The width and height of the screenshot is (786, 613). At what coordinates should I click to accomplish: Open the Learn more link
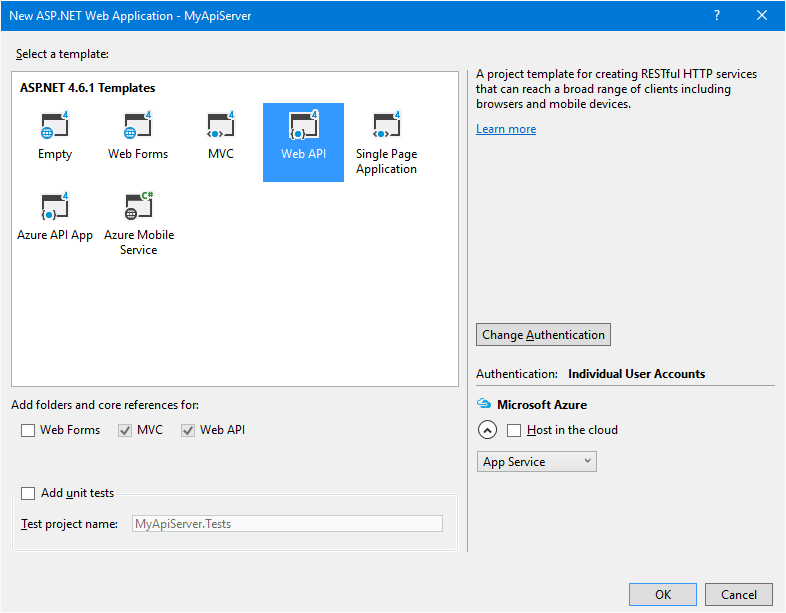coord(506,129)
